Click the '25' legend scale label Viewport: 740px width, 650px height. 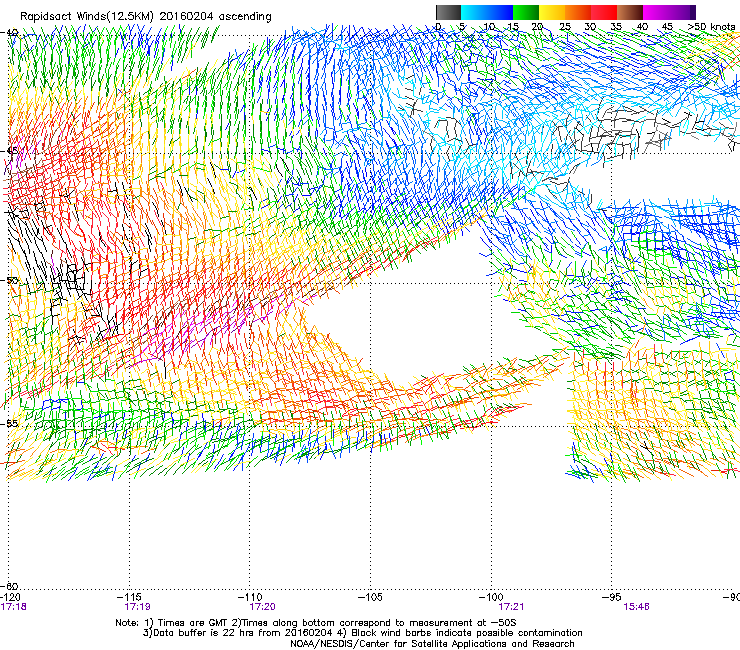[x=565, y=27]
